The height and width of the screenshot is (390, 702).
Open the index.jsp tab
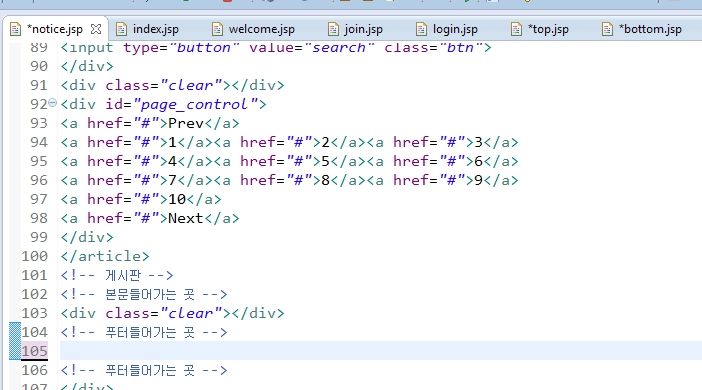(155, 29)
